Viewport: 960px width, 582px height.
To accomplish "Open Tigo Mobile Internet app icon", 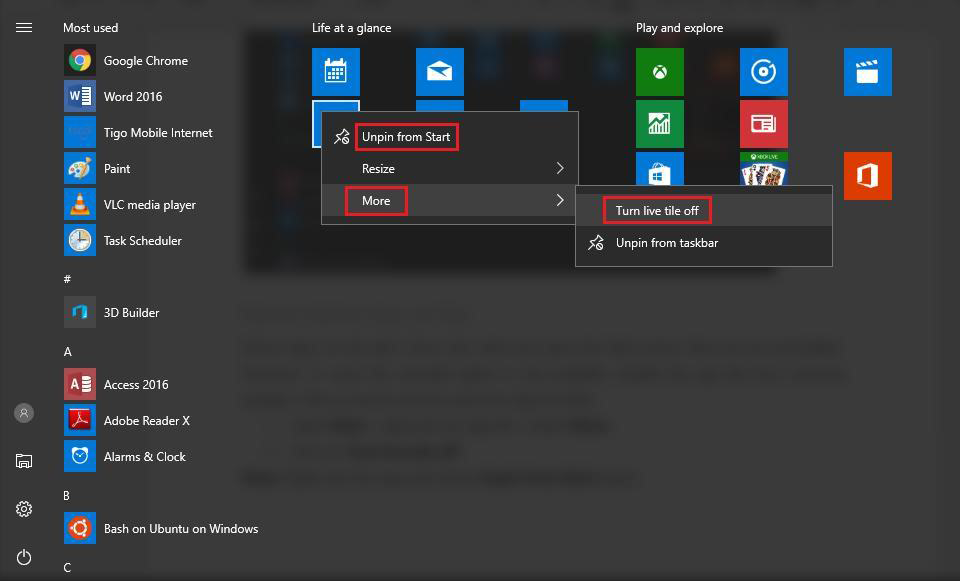I will click(x=80, y=132).
